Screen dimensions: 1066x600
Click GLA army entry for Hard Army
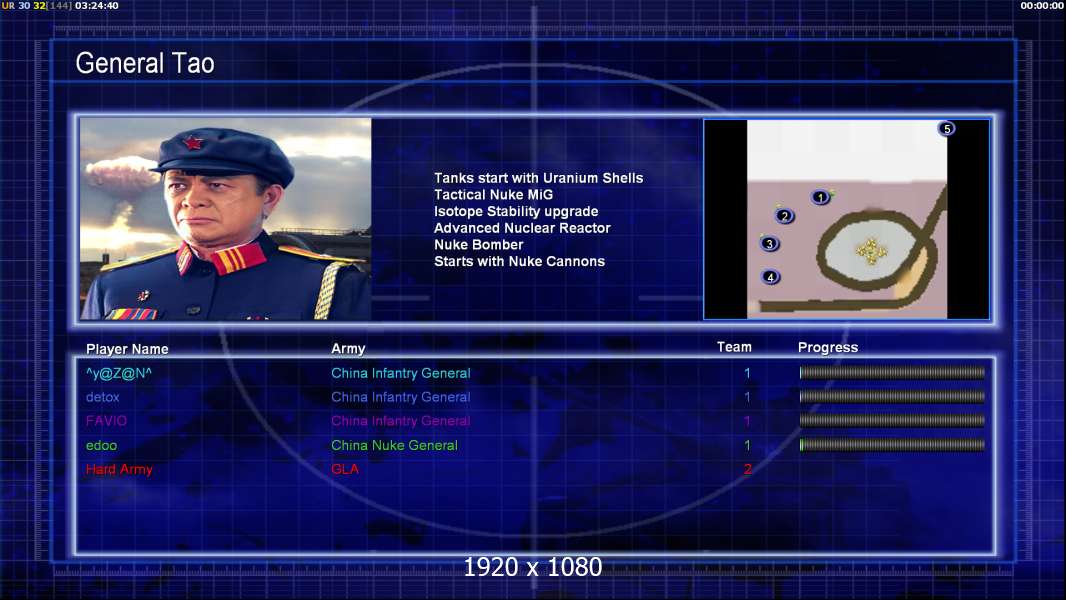coord(345,469)
